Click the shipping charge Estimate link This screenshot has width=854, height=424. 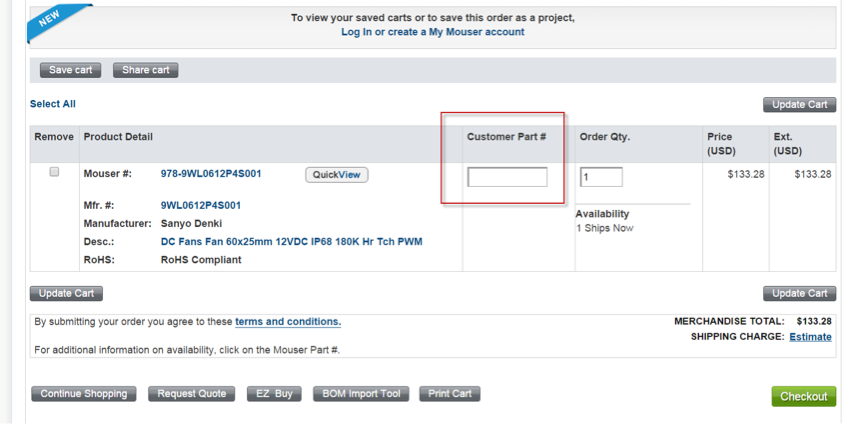tap(810, 337)
